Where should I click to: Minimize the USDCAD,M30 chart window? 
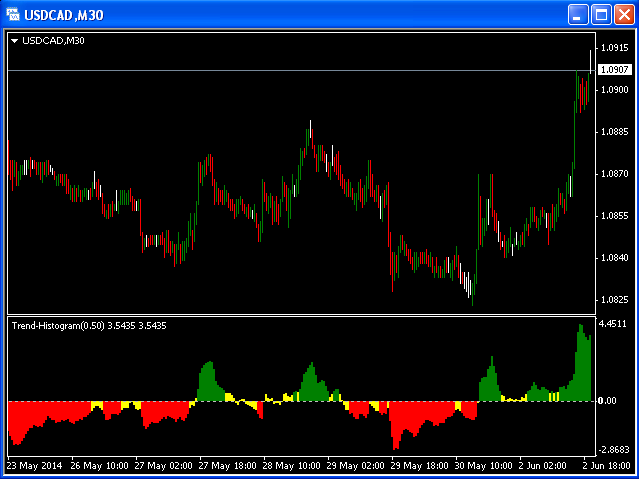(578, 15)
